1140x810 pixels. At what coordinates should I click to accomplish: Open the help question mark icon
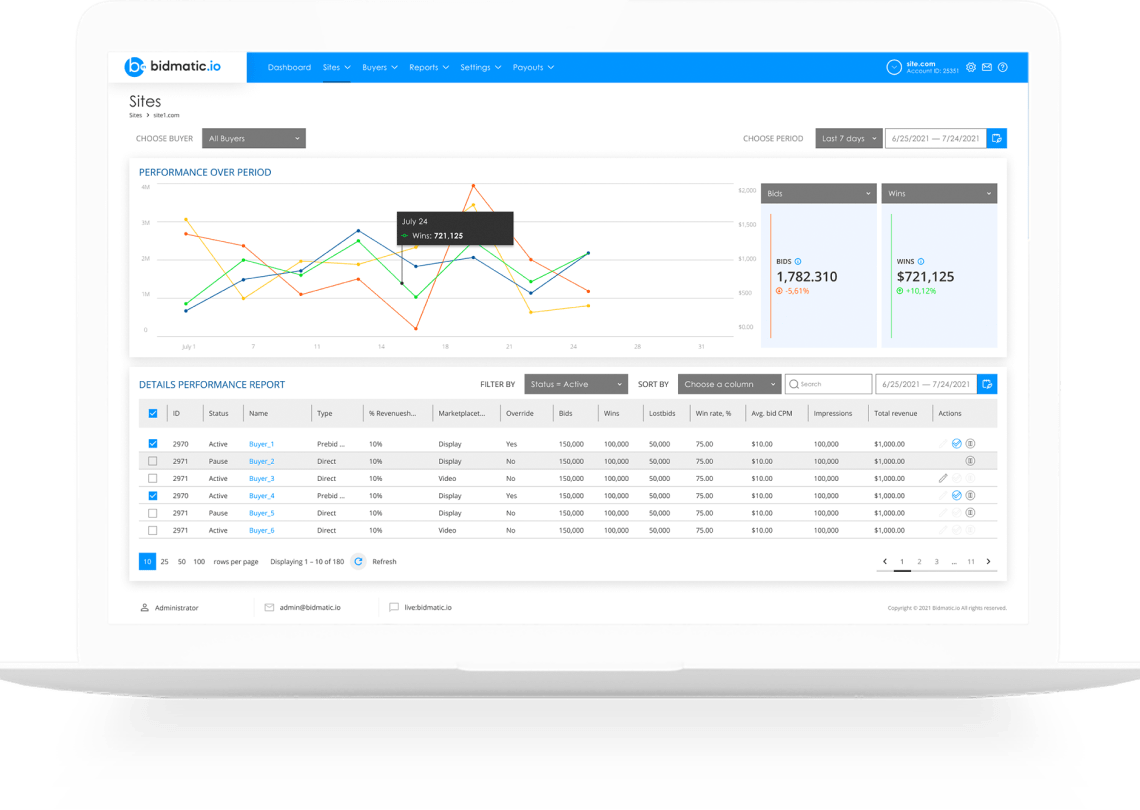pyautogui.click(x=1003, y=67)
